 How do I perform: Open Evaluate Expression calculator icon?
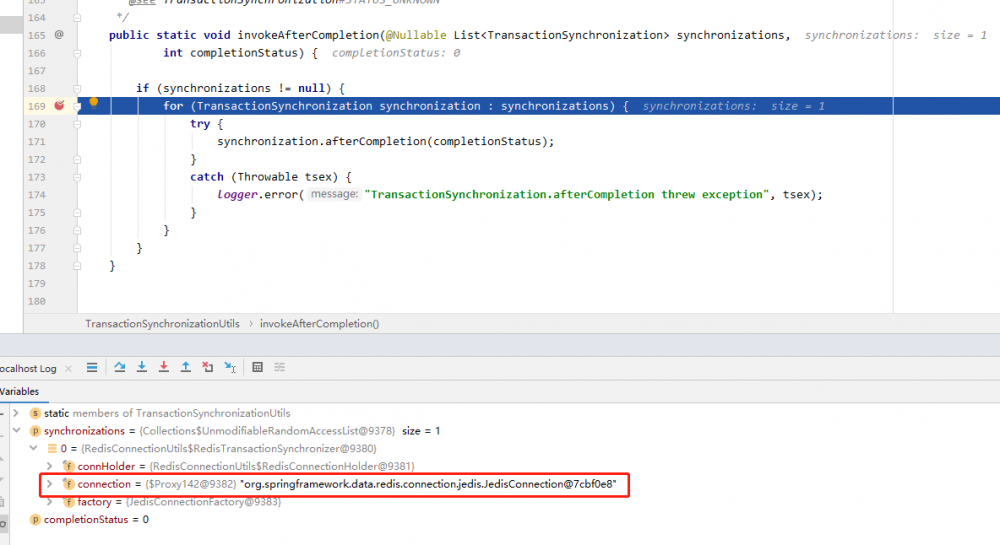coord(258,367)
